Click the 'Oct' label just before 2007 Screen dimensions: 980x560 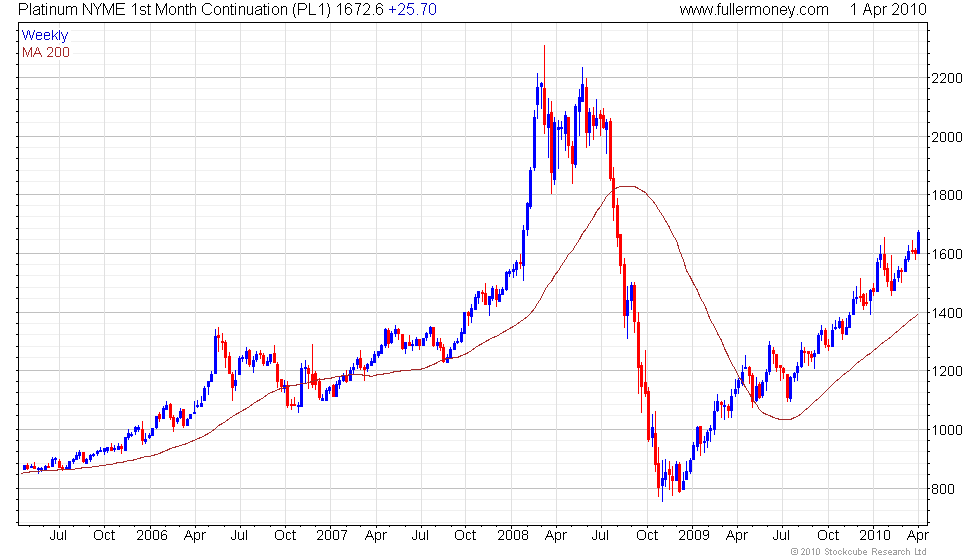(285, 536)
